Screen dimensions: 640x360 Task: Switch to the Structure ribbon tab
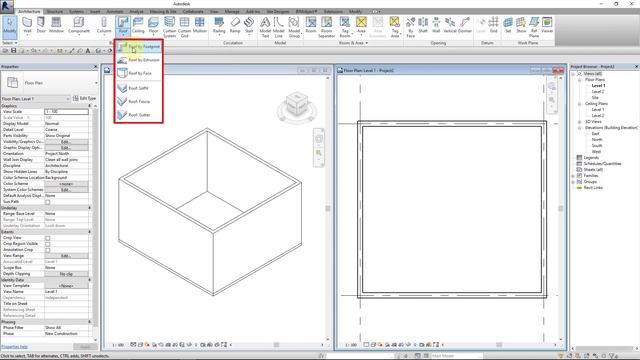click(54, 11)
